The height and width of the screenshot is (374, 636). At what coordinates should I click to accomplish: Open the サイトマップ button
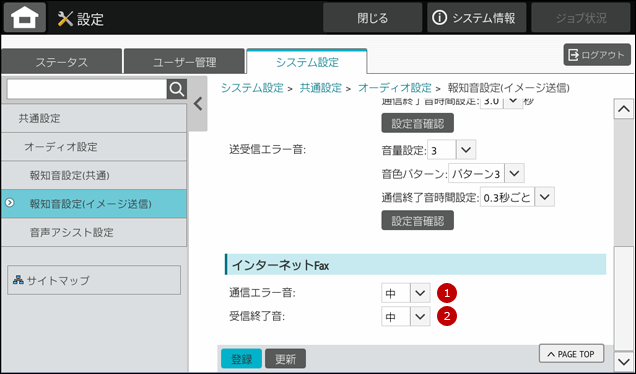(x=94, y=280)
